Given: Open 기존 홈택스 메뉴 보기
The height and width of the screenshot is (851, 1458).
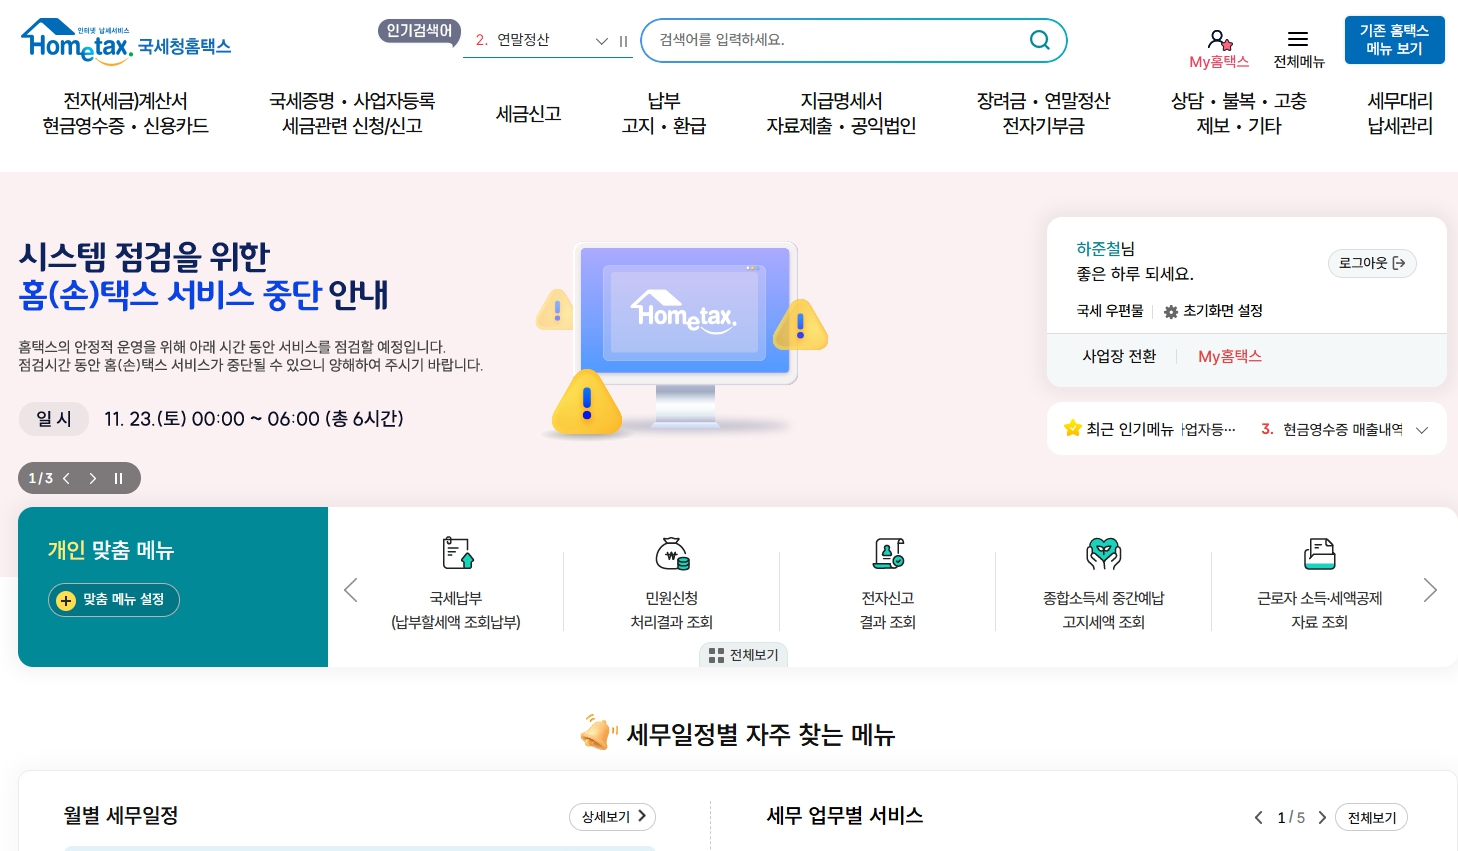Looking at the screenshot, I should pyautogui.click(x=1394, y=40).
